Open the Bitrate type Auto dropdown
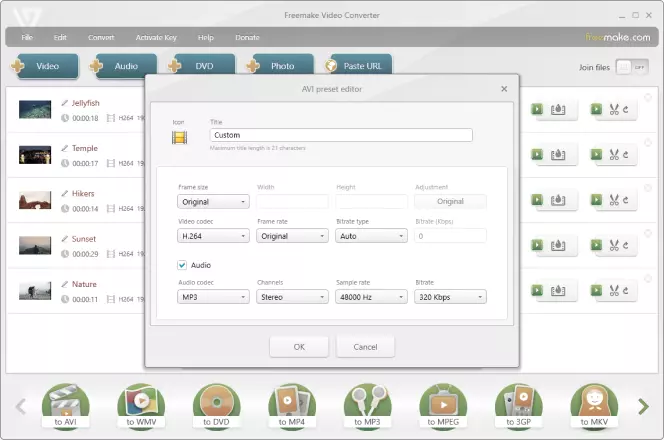The width and height of the screenshot is (664, 440). pyautogui.click(x=371, y=236)
